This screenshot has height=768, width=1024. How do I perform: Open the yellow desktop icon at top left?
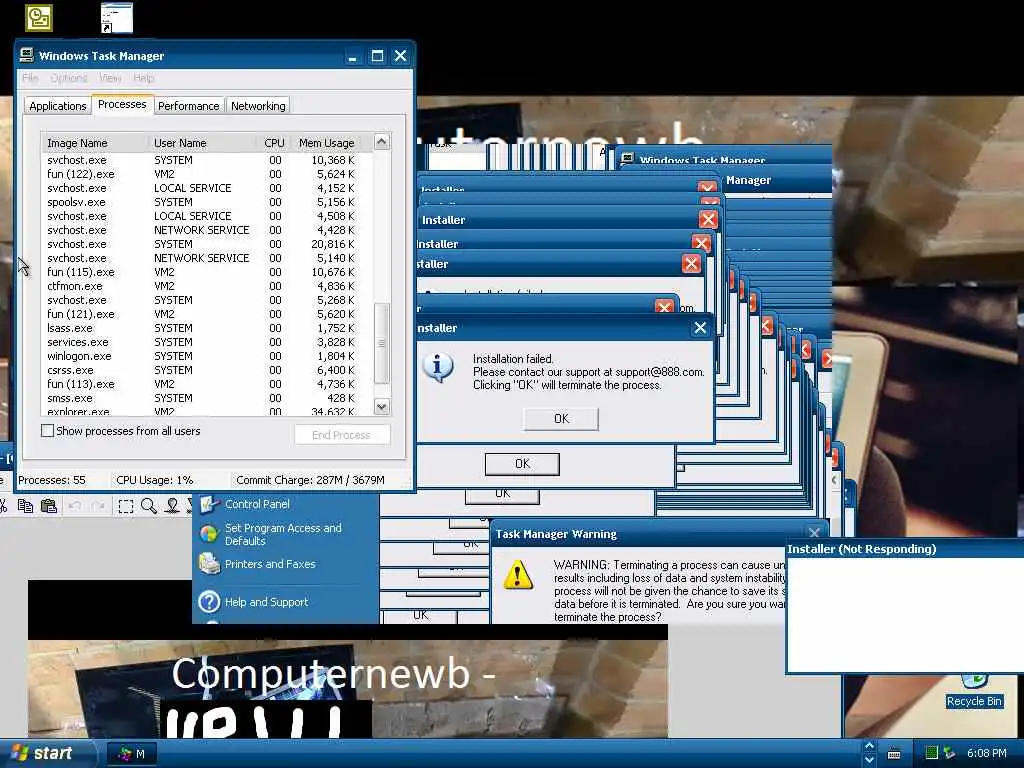pyautogui.click(x=39, y=18)
